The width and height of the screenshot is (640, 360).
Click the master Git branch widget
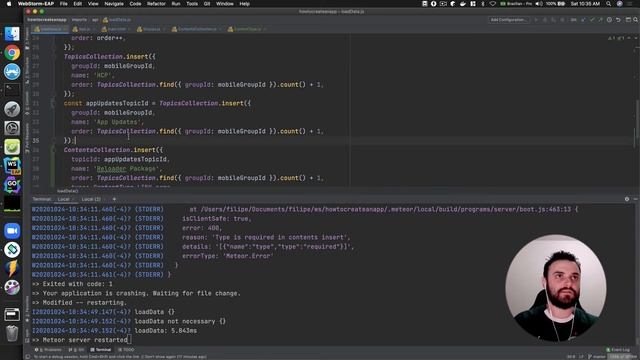click(596, 357)
